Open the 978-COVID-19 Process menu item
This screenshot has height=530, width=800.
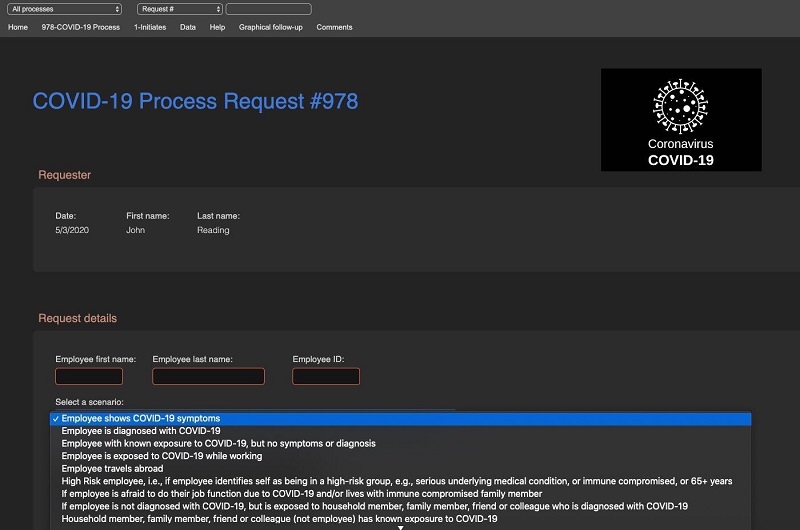pos(81,27)
